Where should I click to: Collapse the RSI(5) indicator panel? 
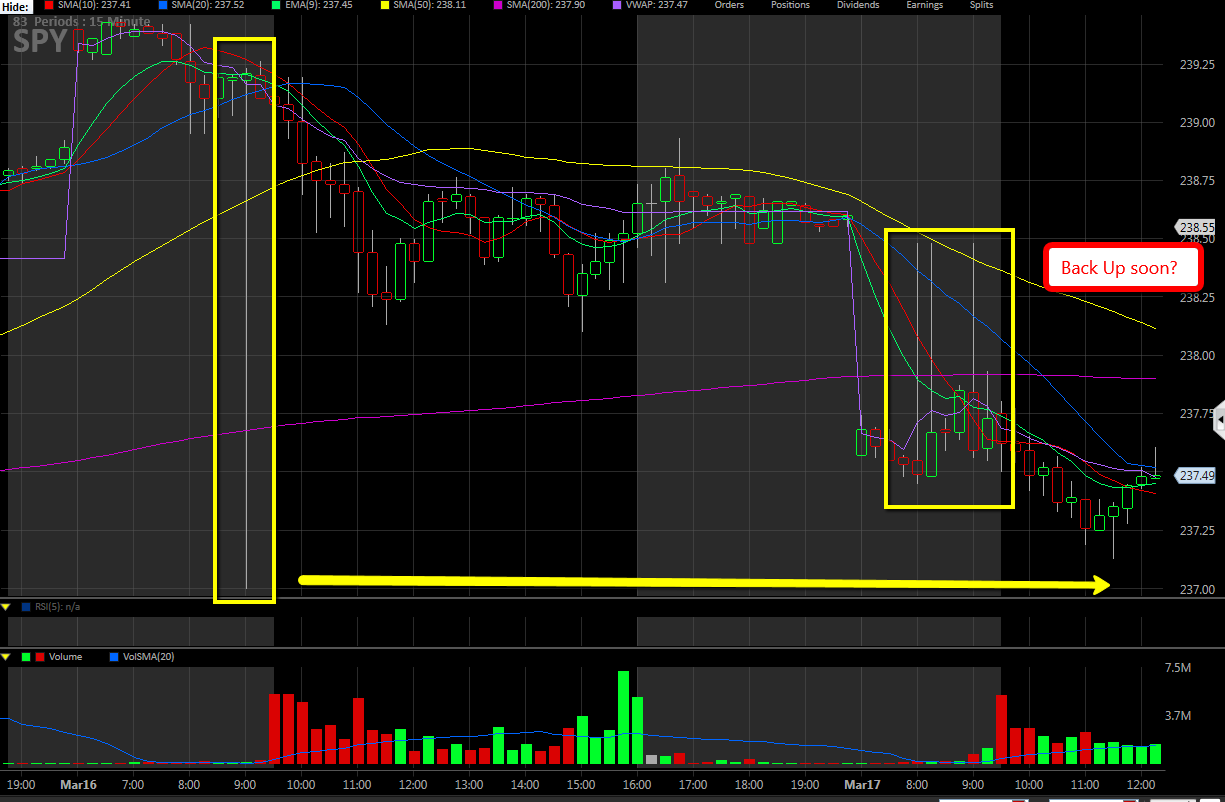pos(5,606)
